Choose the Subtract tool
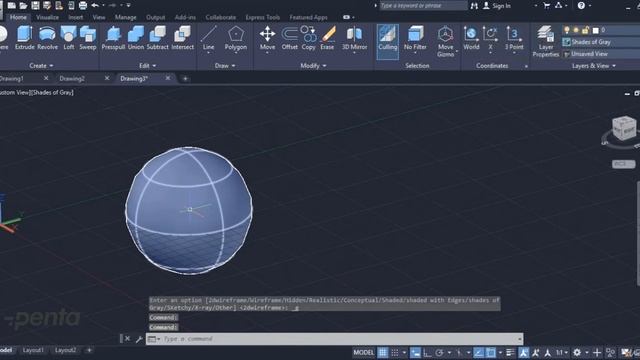The width and height of the screenshot is (640, 360). [158, 38]
